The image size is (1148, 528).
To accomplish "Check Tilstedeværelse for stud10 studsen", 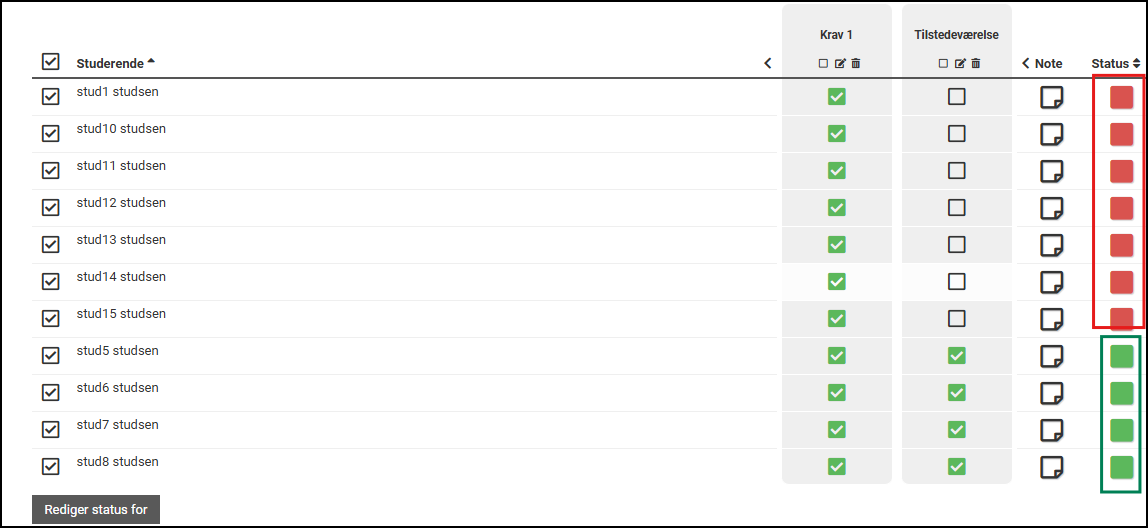I will 957,134.
